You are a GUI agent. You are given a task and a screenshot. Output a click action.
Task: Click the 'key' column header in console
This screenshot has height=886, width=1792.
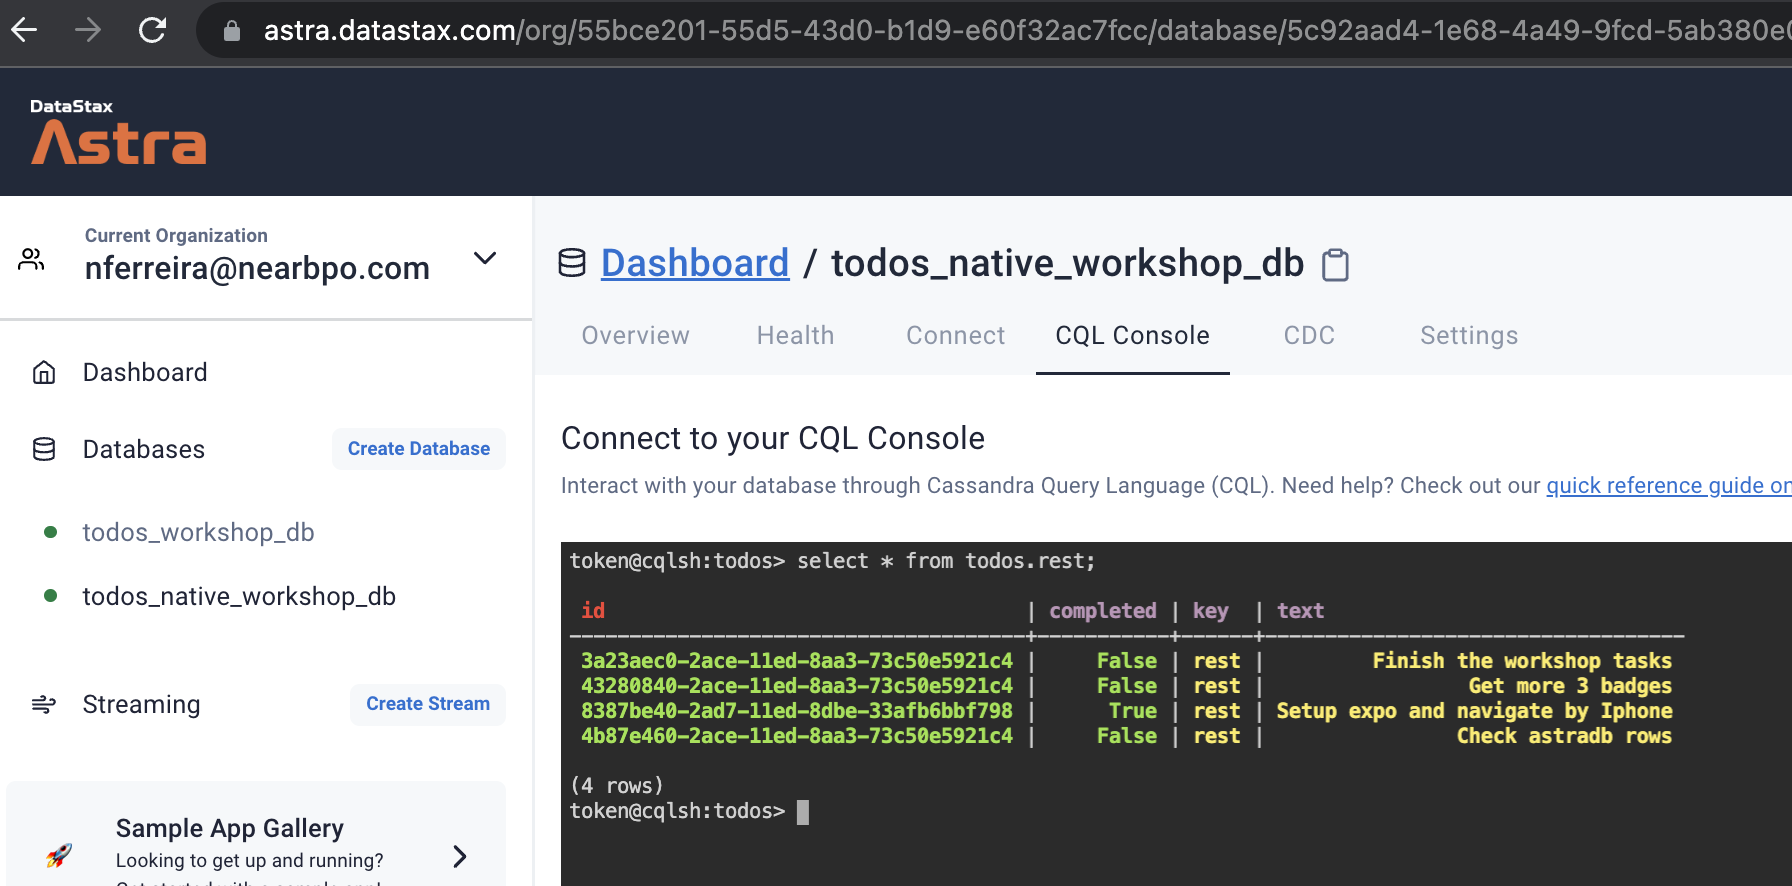1210,611
